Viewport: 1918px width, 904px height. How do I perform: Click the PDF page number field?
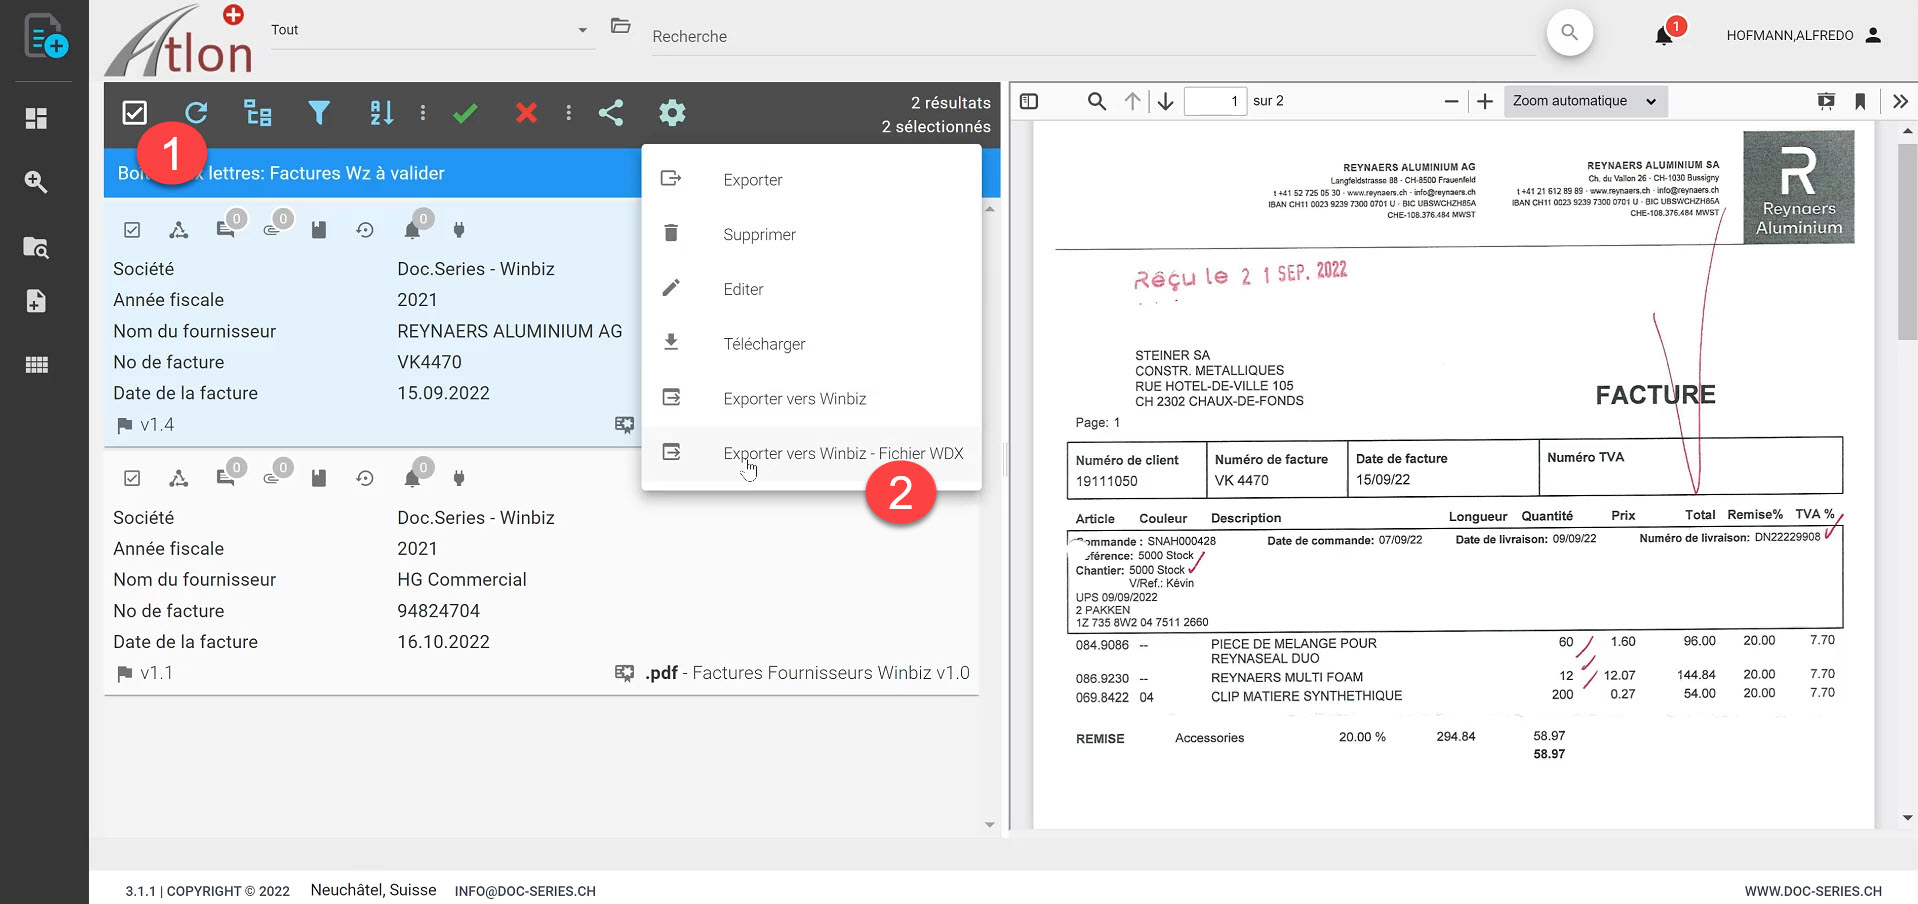pos(1215,101)
